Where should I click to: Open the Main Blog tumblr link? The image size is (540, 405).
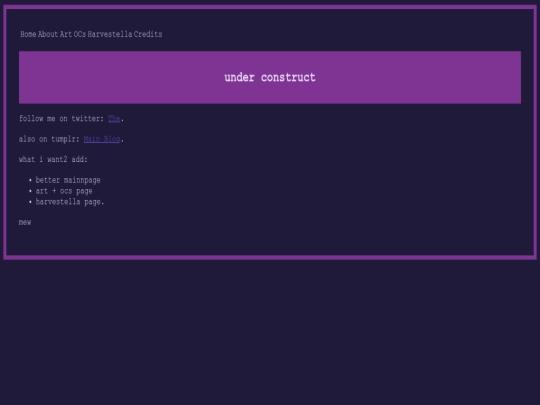coord(102,139)
